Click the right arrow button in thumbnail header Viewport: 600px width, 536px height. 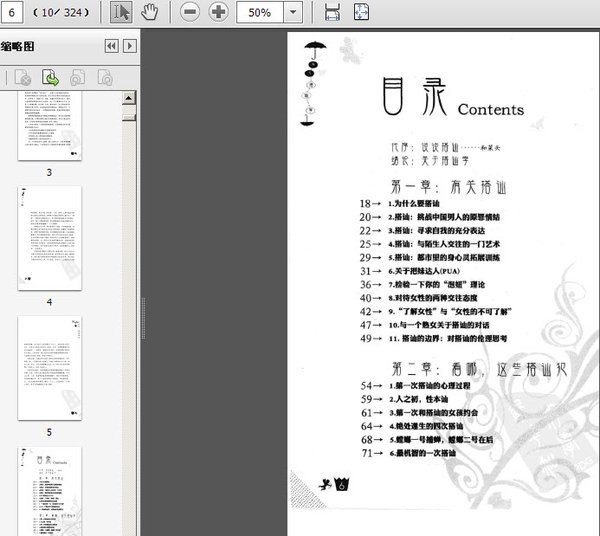[130, 46]
